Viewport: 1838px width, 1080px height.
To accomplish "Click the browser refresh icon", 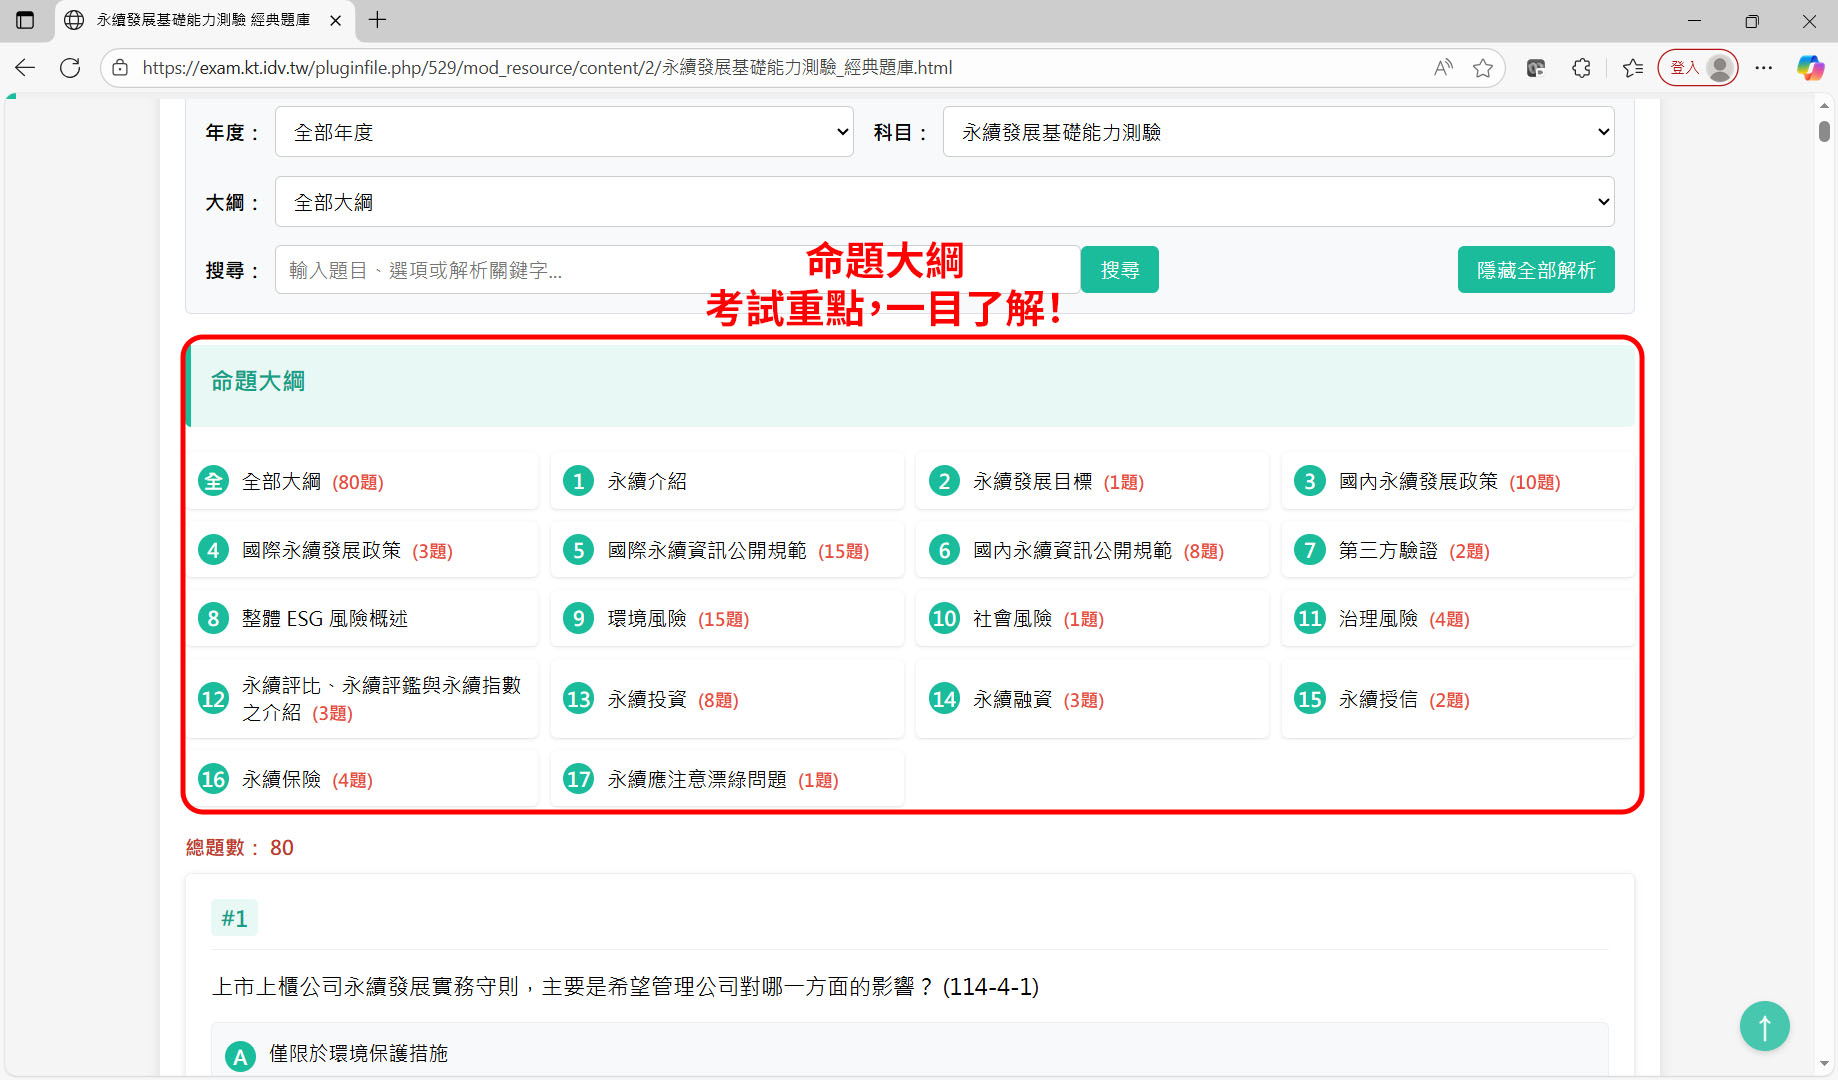I will click(70, 68).
